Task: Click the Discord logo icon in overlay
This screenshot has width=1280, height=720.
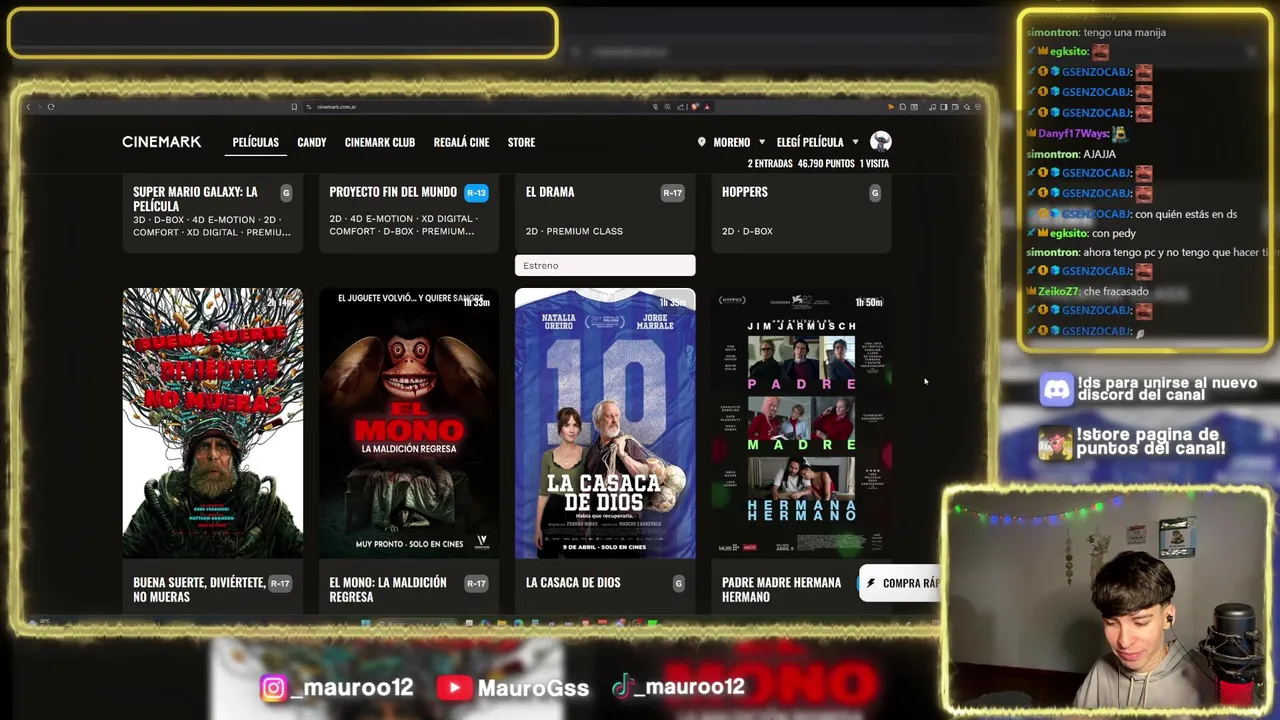Action: click(x=1056, y=389)
